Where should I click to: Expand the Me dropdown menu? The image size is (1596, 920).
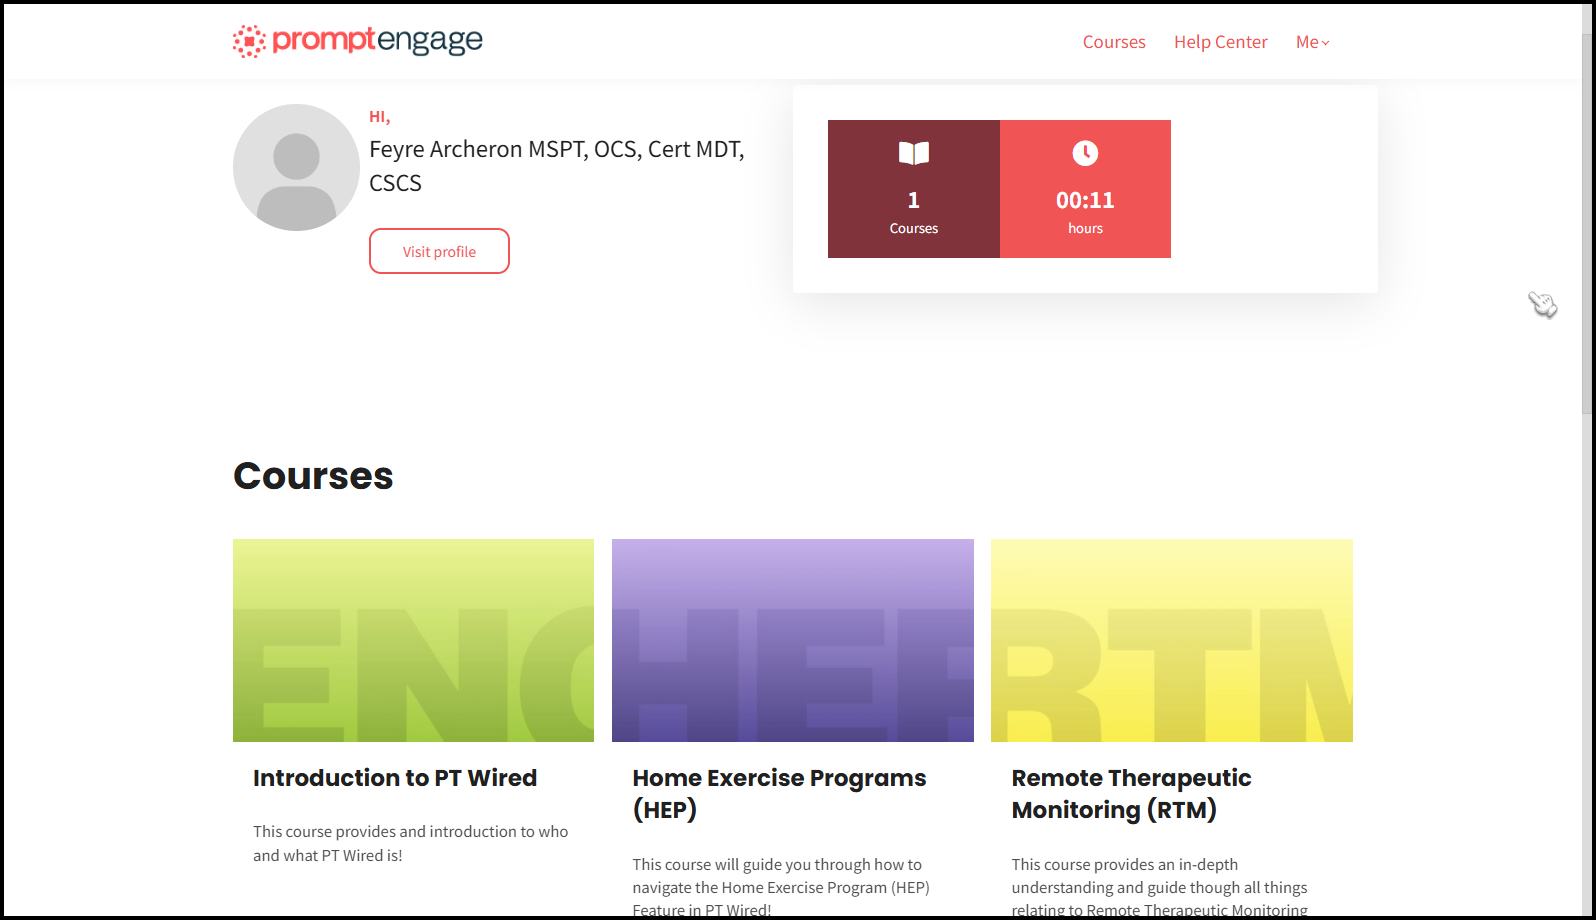coord(1312,42)
